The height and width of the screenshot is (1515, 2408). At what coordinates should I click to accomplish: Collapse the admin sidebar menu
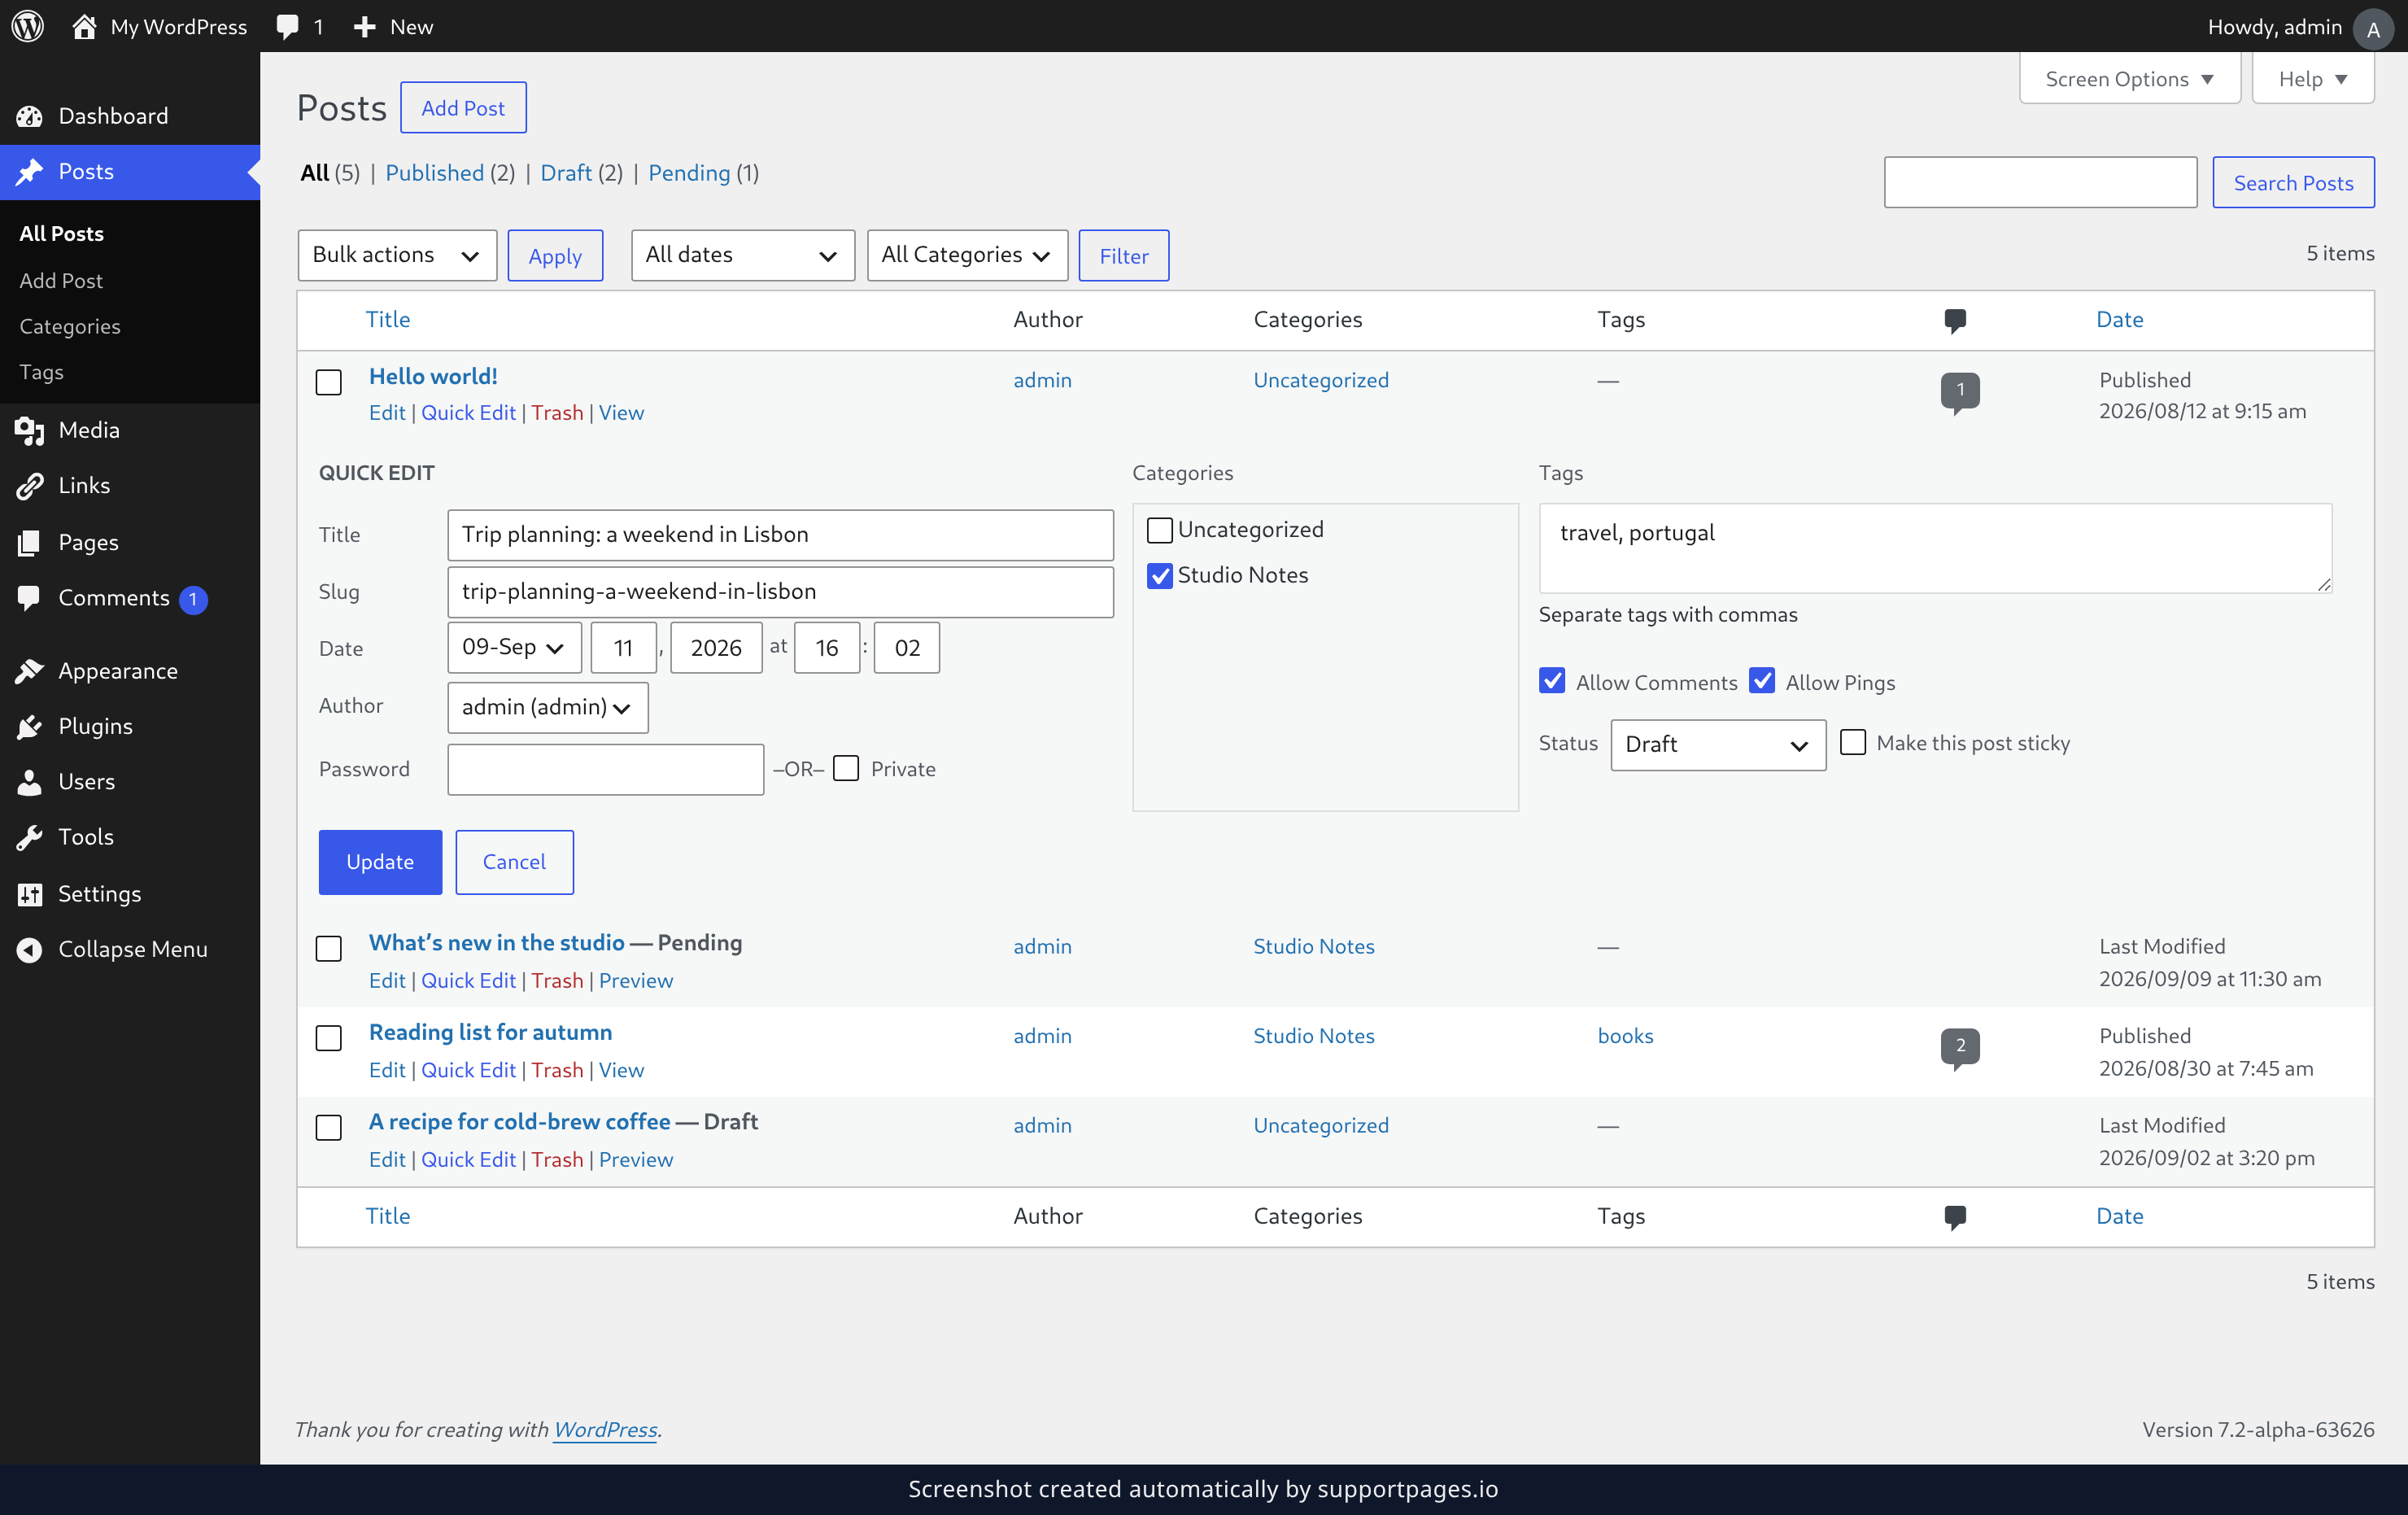130,949
